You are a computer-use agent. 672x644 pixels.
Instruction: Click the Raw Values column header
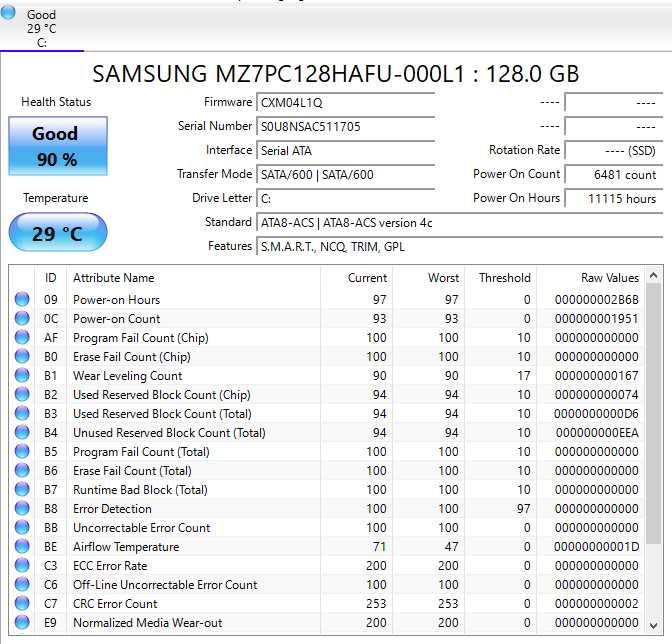(x=590, y=278)
